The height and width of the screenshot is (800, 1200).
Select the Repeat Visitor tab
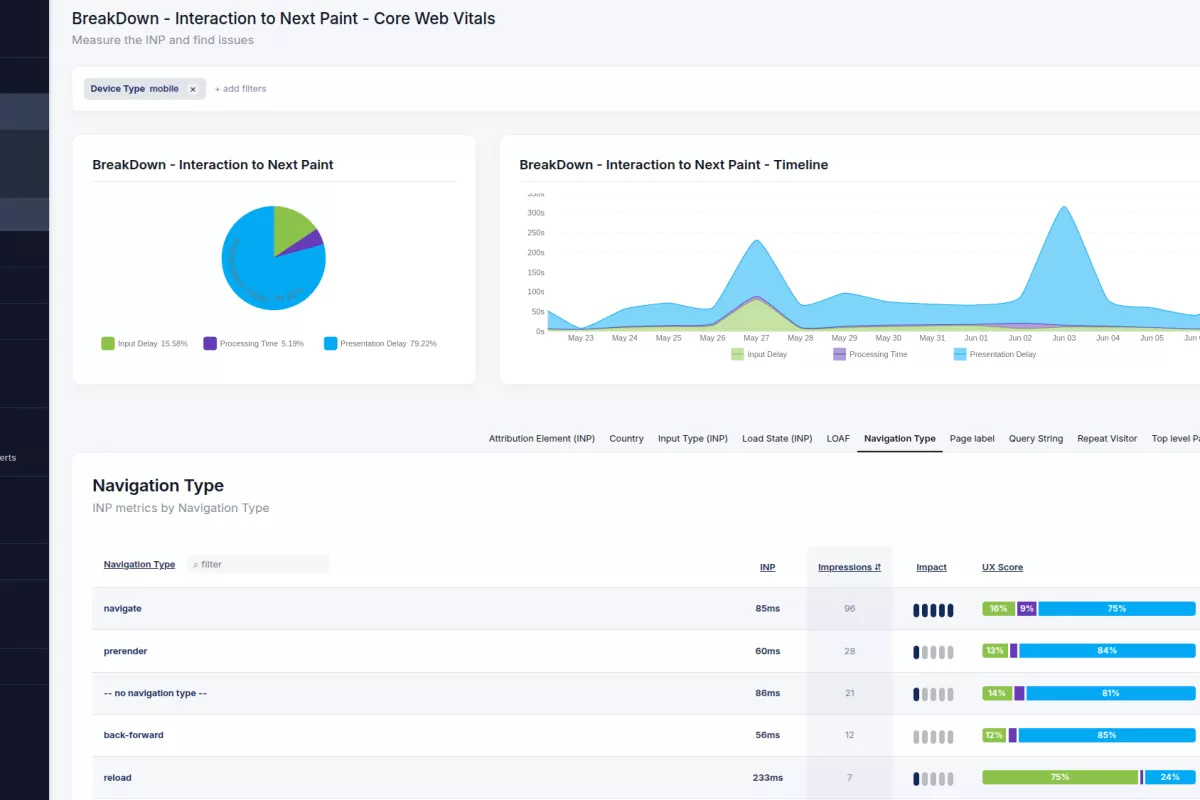1107,438
